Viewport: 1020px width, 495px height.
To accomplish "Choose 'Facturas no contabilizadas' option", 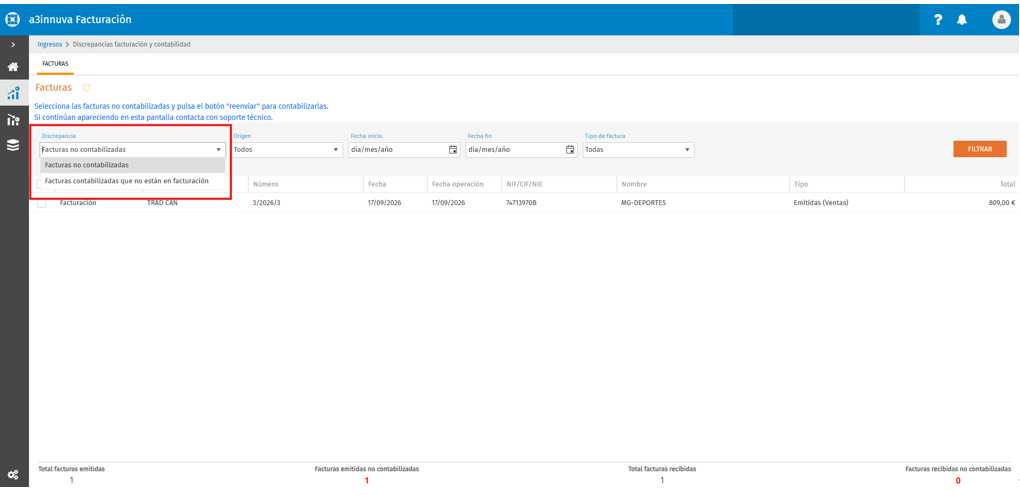I will click(133, 165).
